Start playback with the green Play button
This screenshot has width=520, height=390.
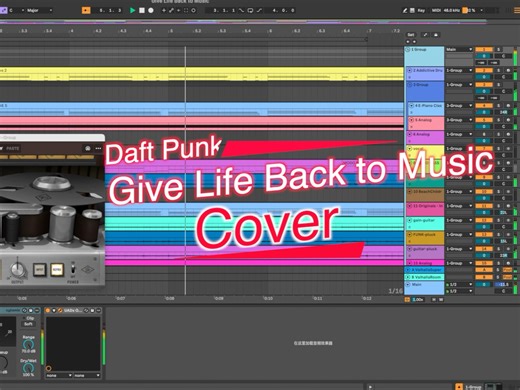coord(132,10)
